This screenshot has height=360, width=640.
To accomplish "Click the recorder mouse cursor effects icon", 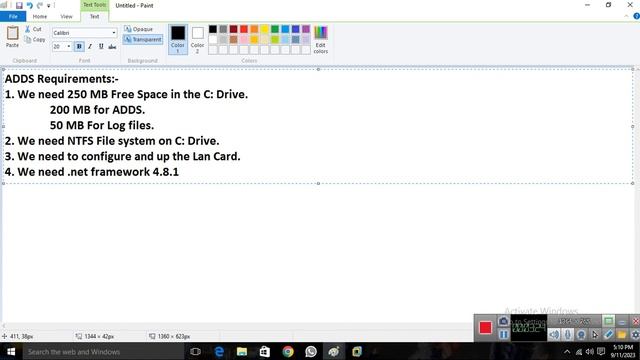I will pos(595,335).
